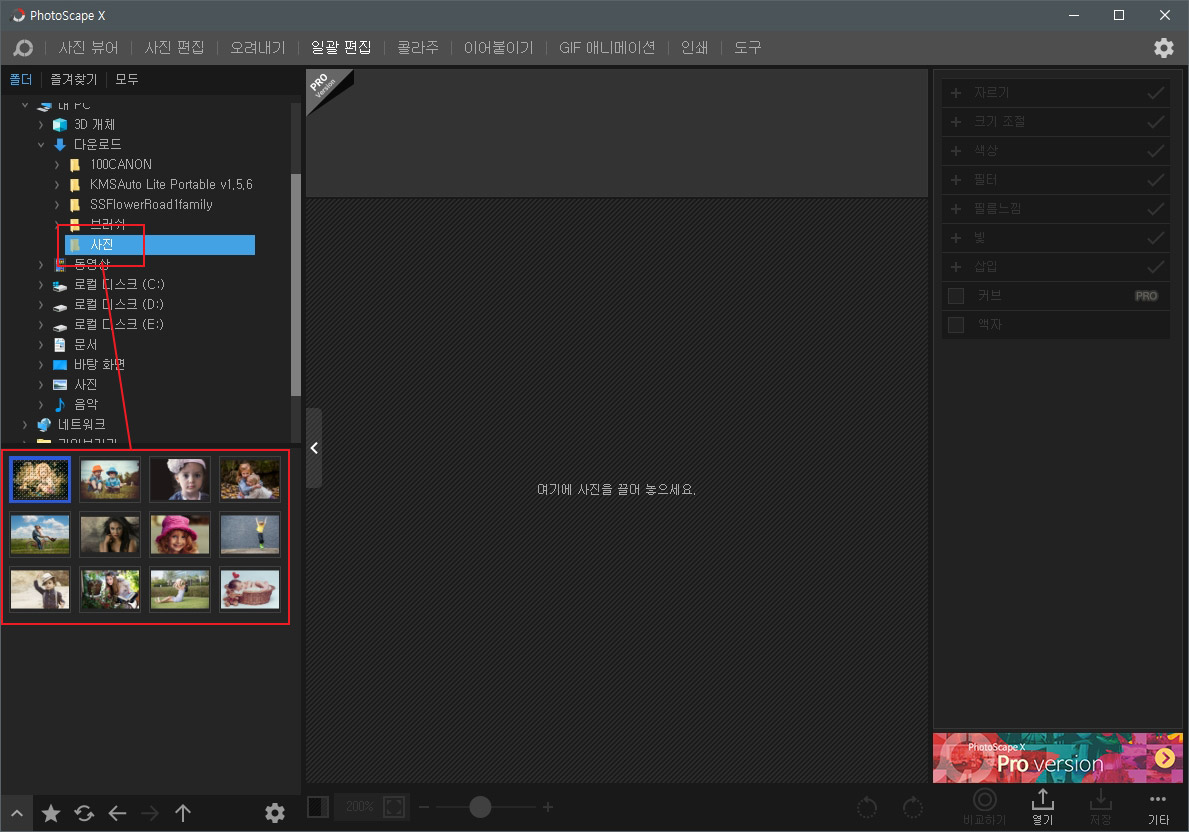This screenshot has height=832, width=1189.
Task: Add 자르기 crop action with plus
Action: tap(955, 93)
